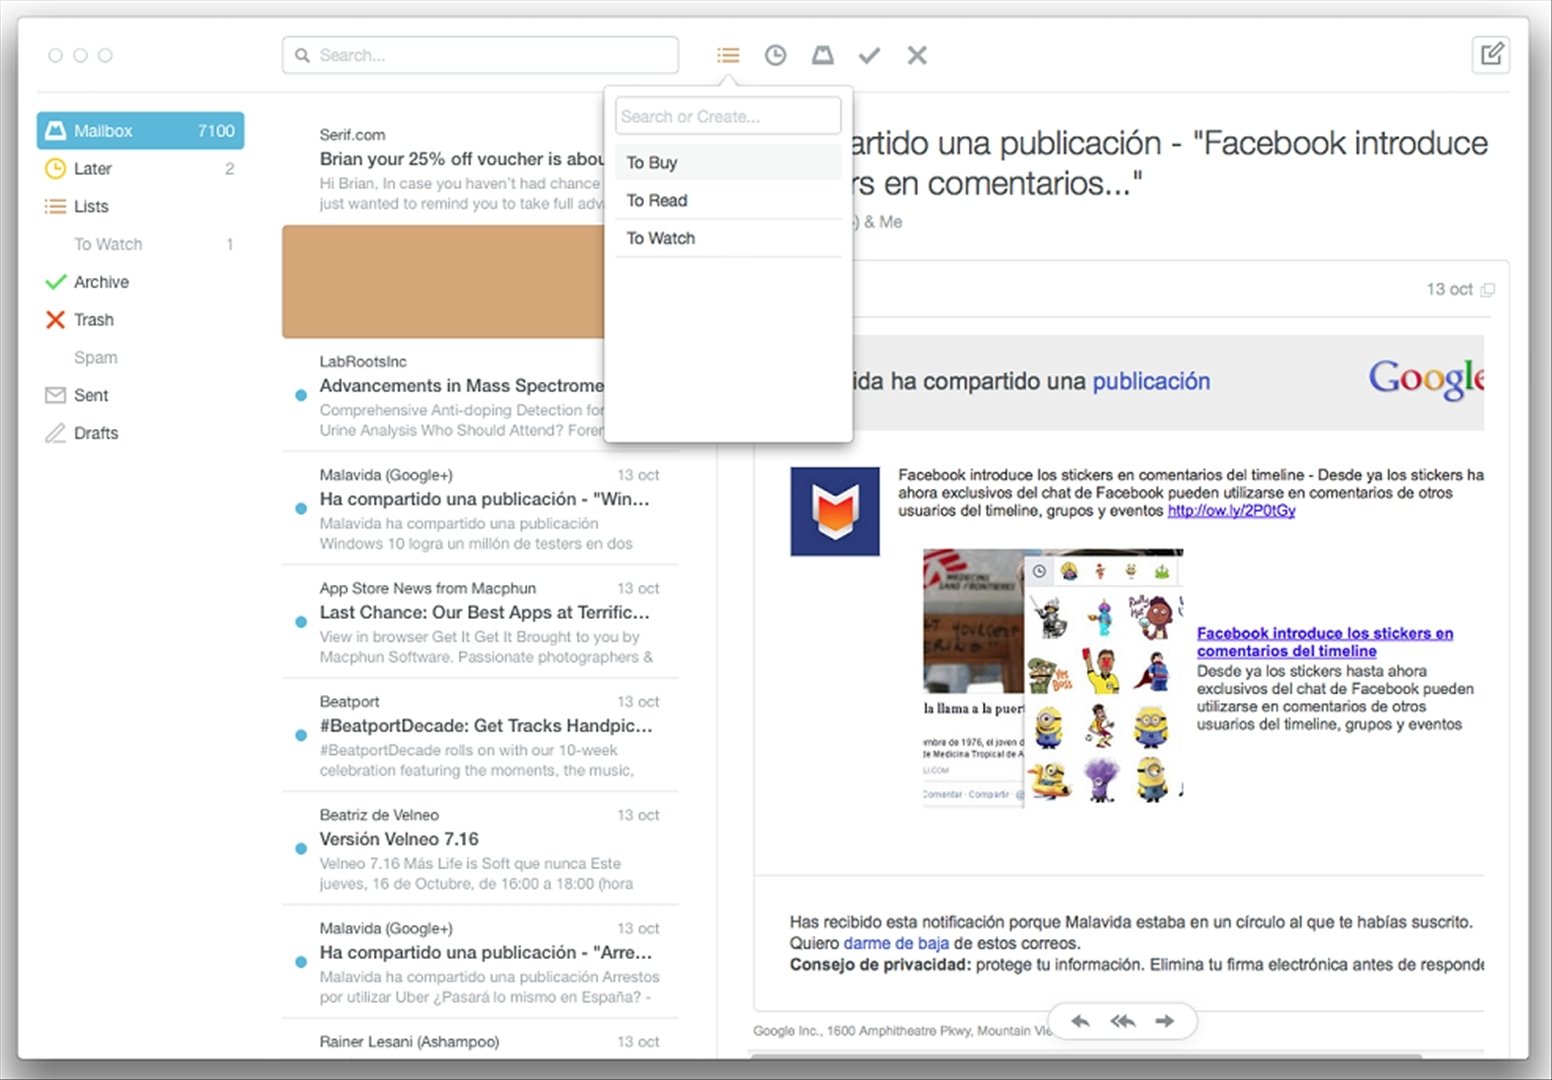
Task: Open the http://ow.ly/2P0tGy link
Action: click(x=1231, y=510)
